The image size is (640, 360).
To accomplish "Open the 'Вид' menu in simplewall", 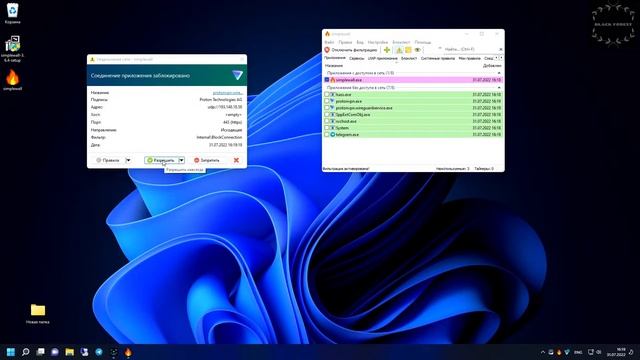I will point(360,42).
